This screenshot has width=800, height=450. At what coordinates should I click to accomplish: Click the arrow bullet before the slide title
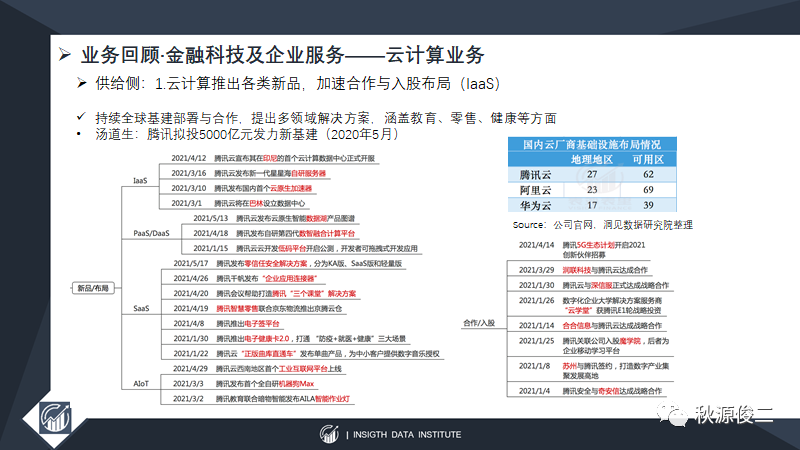coord(64,54)
